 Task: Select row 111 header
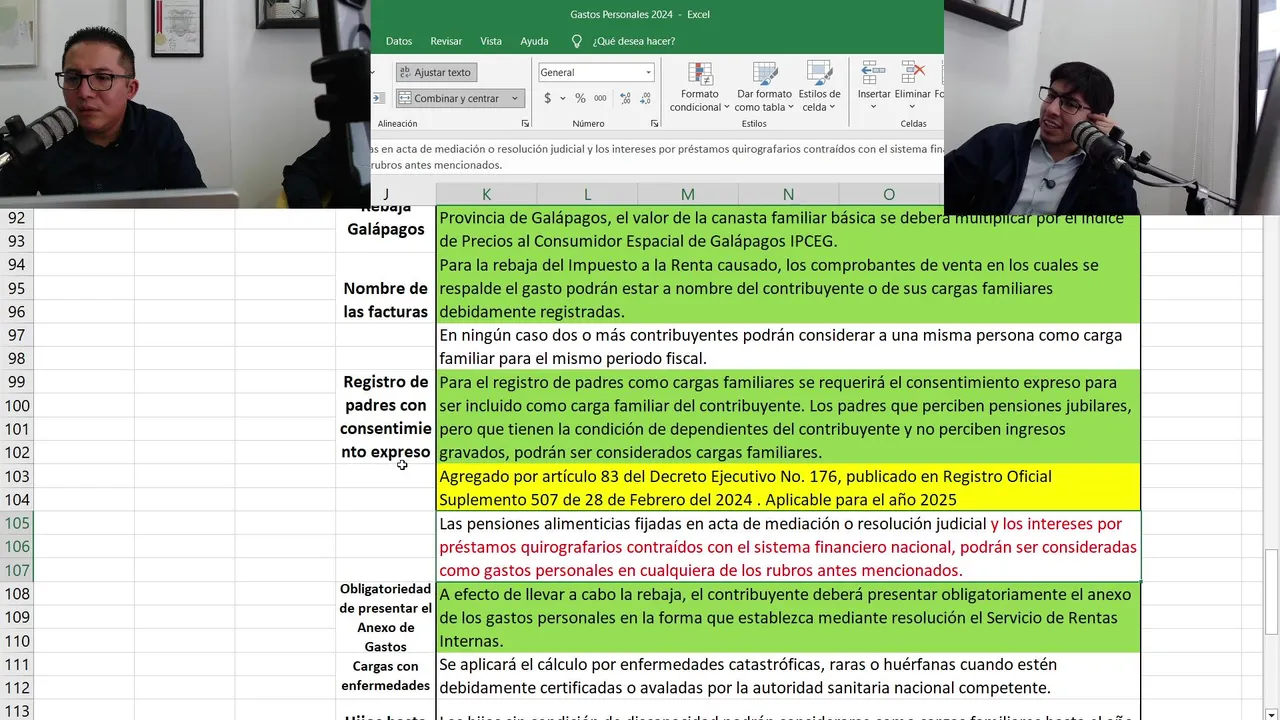pyautogui.click(x=16, y=665)
